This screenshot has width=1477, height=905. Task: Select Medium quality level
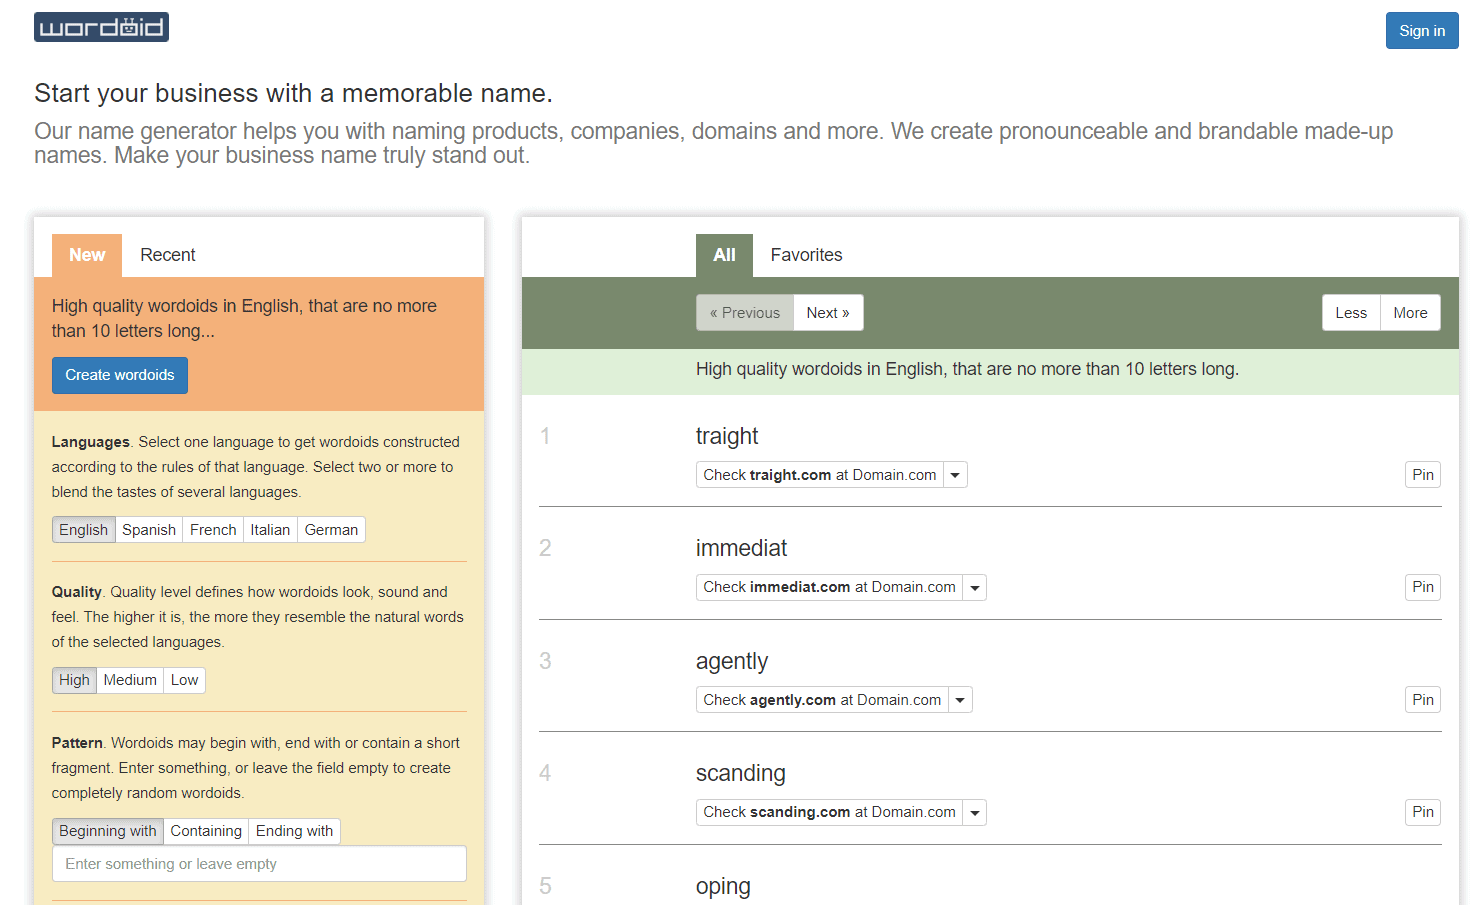[130, 680]
